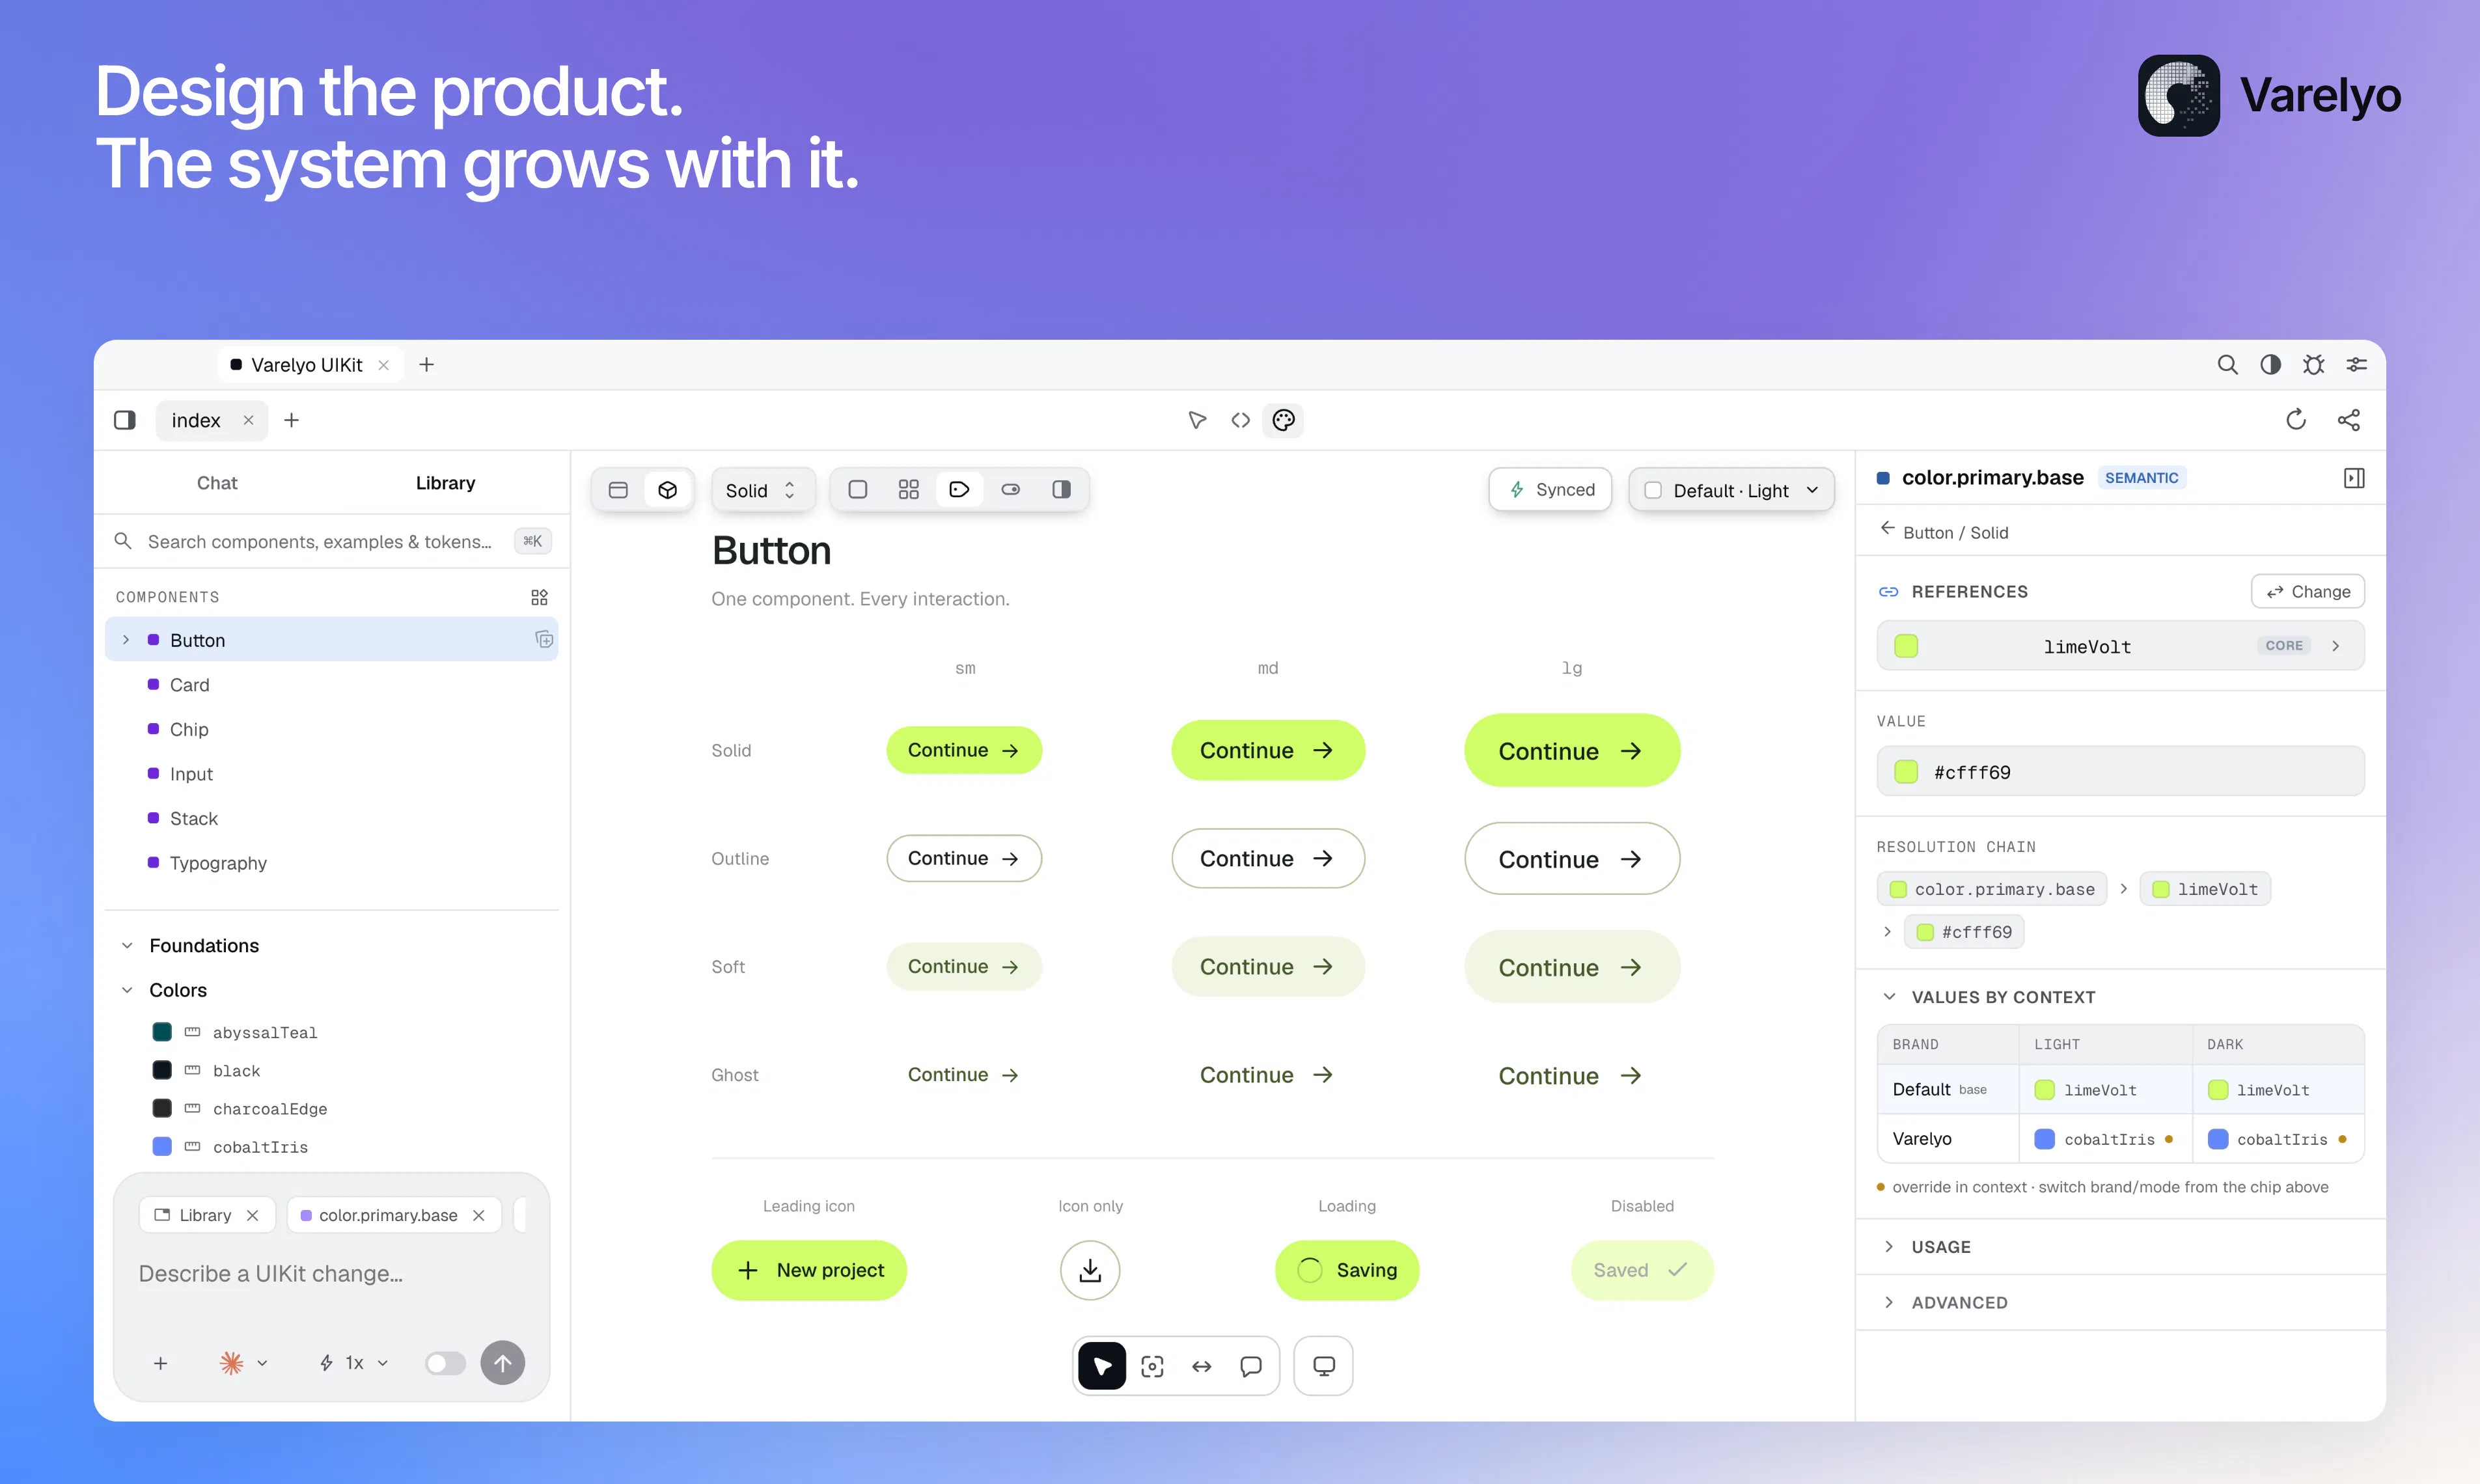Image resolution: width=2480 pixels, height=1484 pixels.
Task: Select the capture frame target tool
Action: [1152, 1366]
